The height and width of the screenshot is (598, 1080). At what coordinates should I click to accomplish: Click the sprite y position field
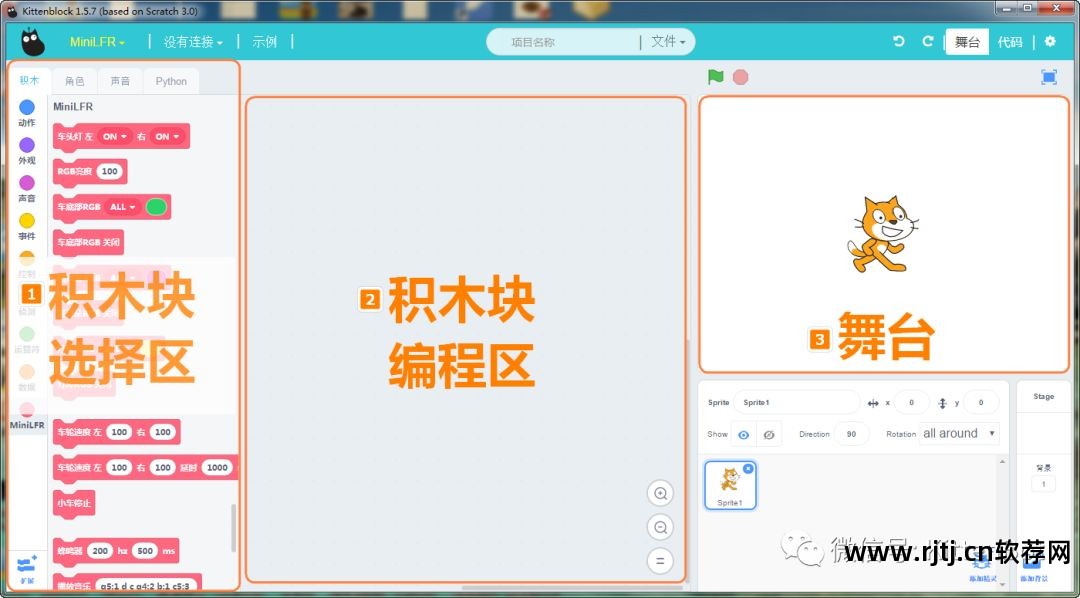(981, 402)
